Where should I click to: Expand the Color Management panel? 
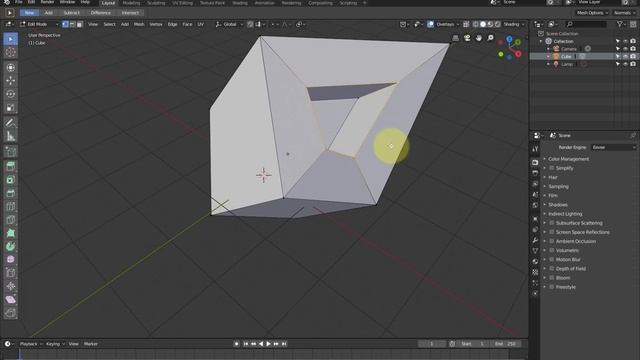[568, 159]
